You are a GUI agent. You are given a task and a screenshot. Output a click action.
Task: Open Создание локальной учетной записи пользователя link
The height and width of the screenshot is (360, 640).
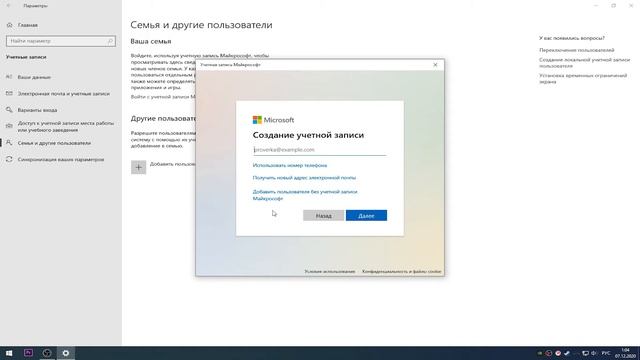coord(584,63)
